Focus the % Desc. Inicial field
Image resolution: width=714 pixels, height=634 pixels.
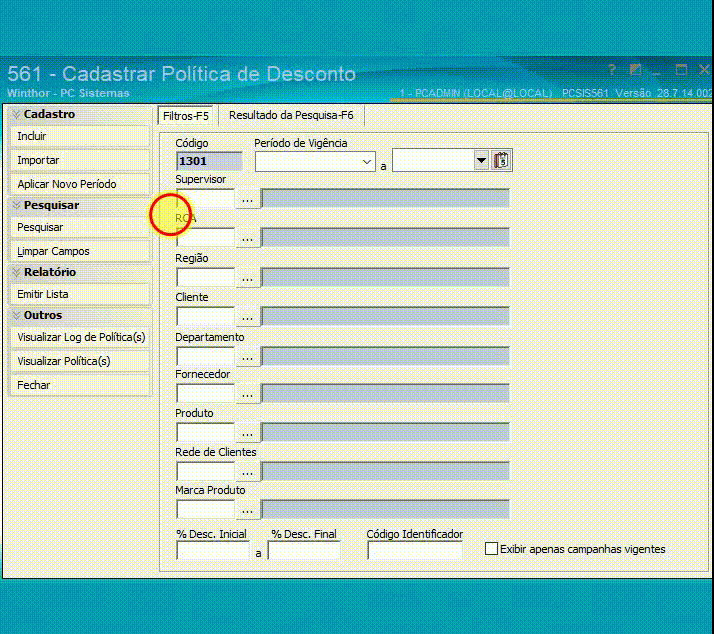click(x=213, y=551)
